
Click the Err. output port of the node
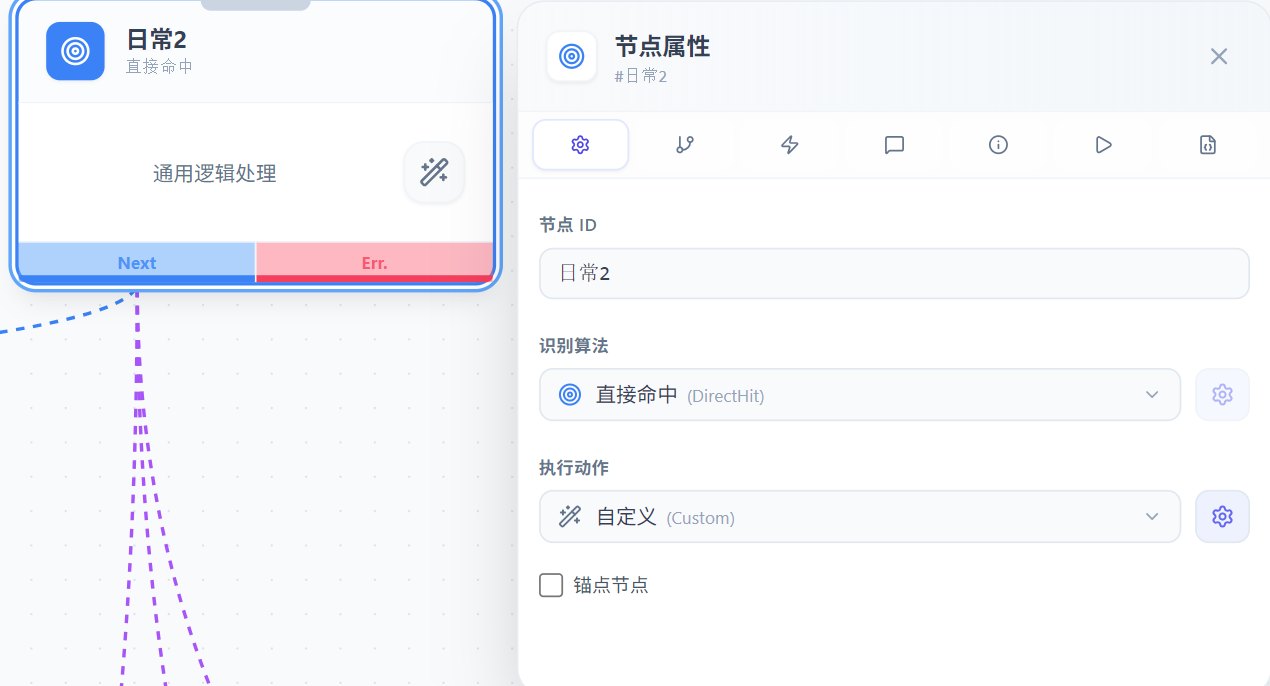[375, 263]
